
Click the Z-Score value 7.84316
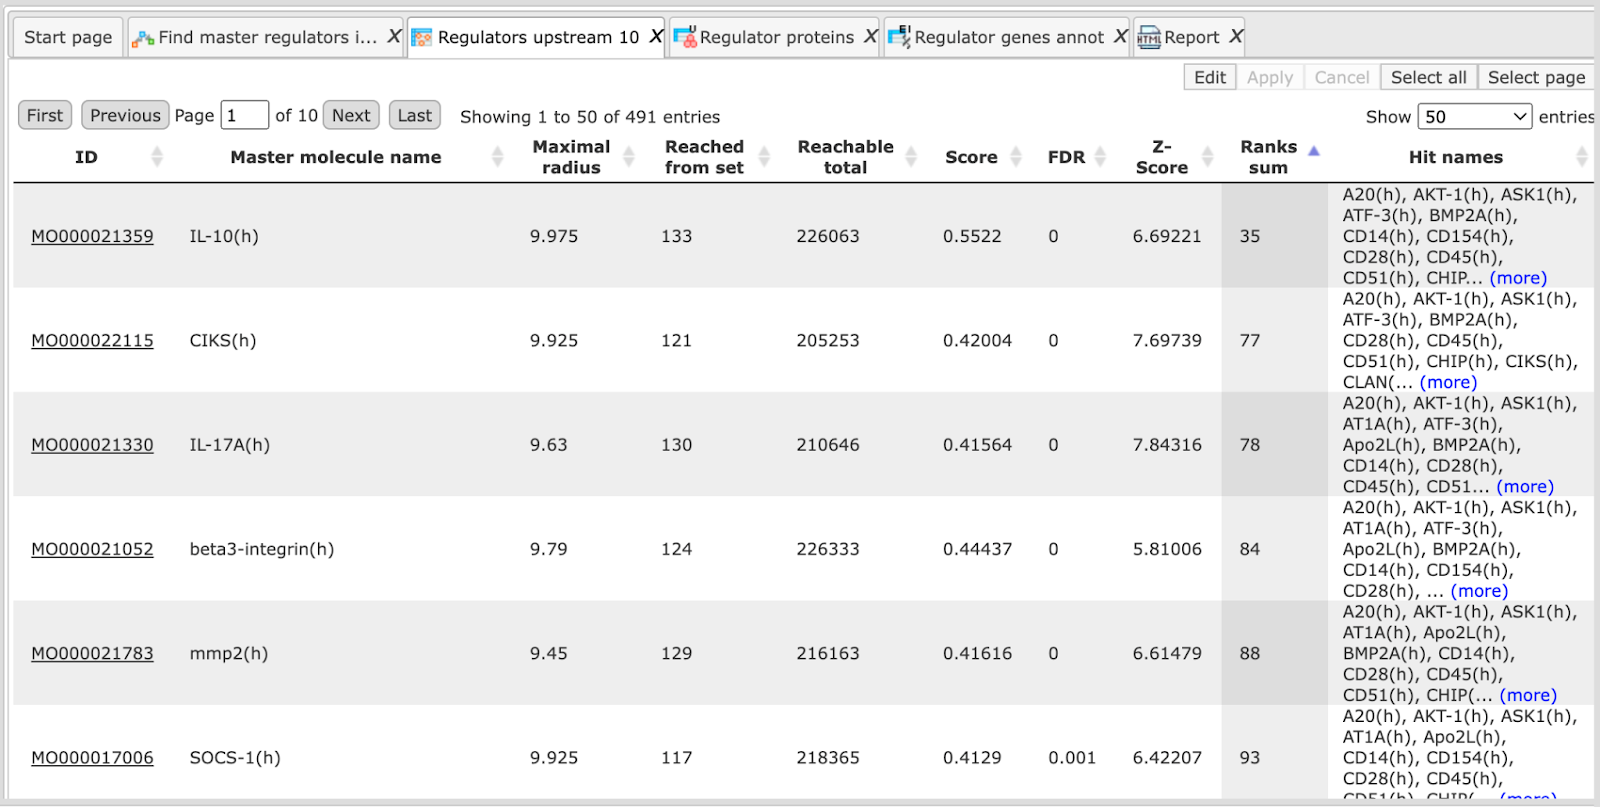point(1167,444)
